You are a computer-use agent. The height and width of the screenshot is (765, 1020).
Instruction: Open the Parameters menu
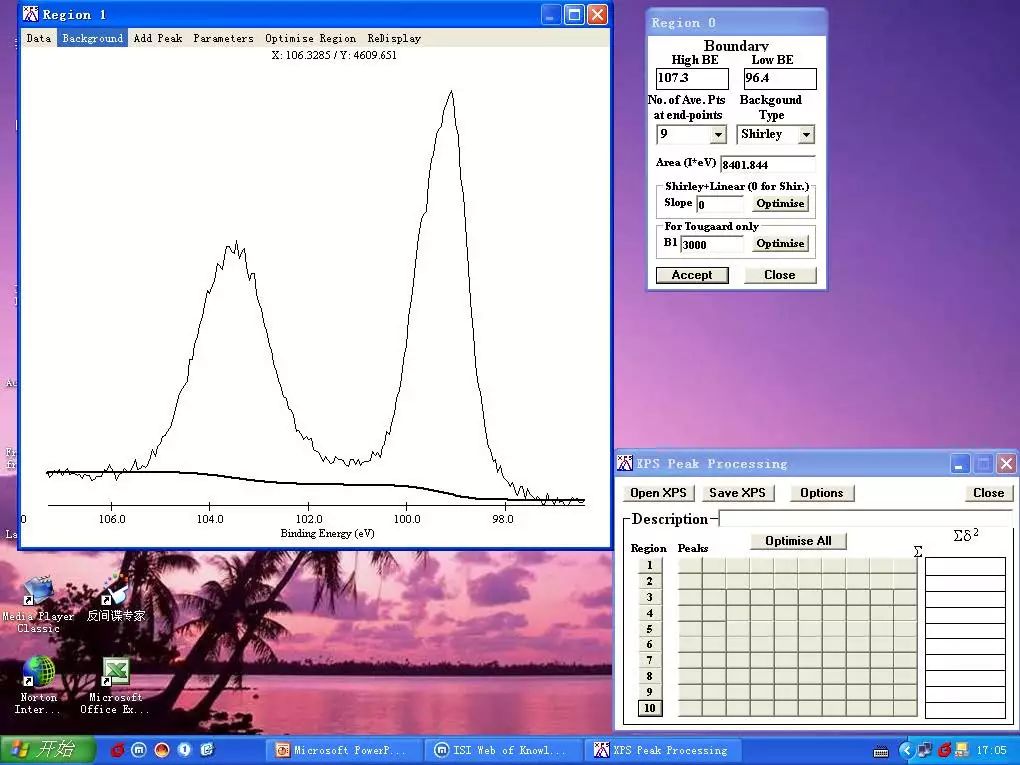[223, 38]
